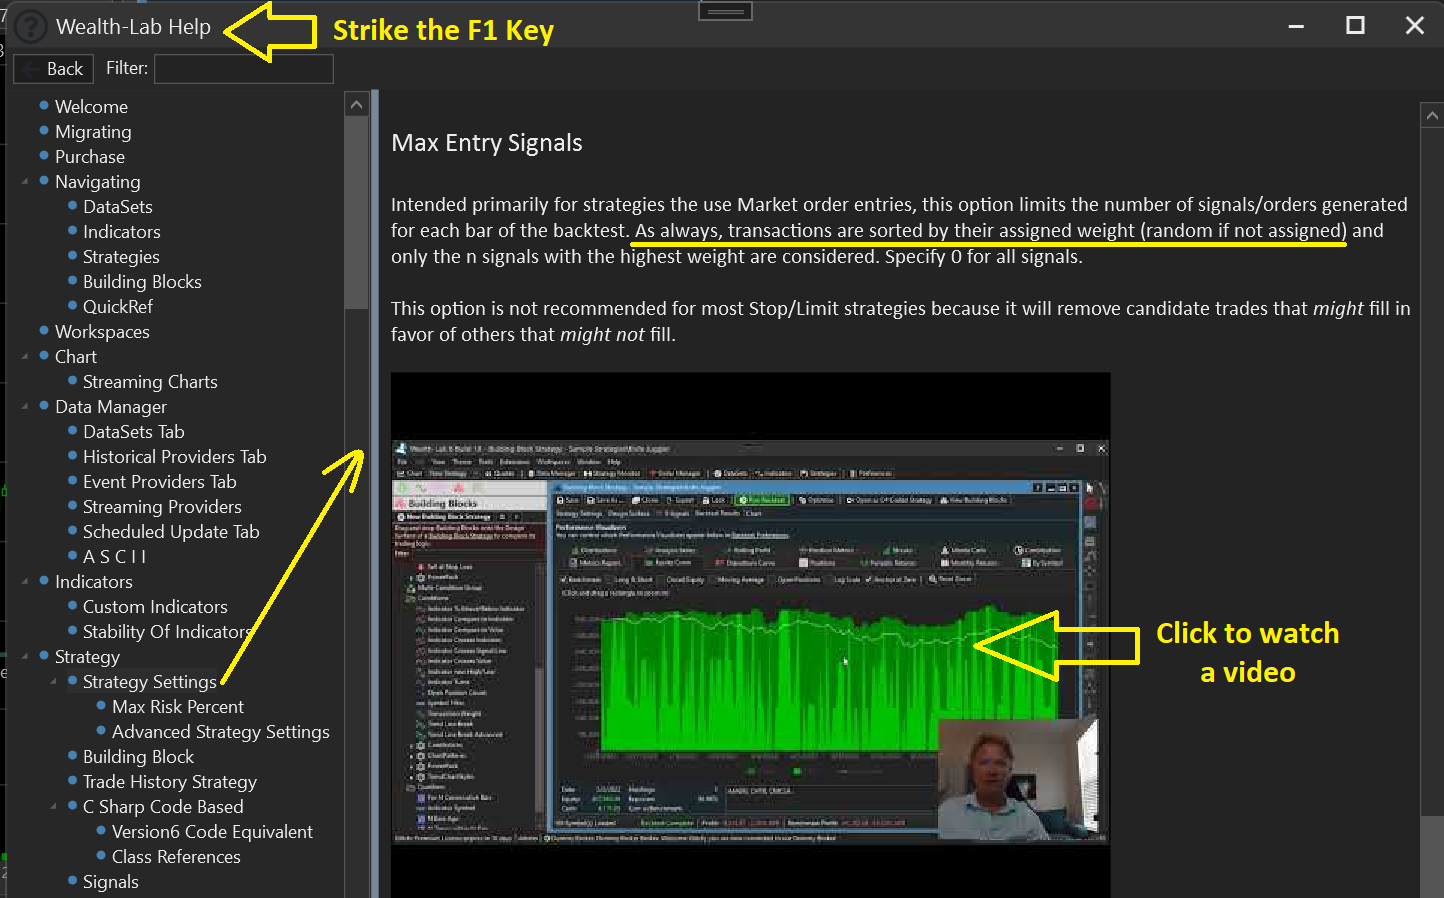Open Streaming Providers topic
The image size is (1444, 898).
click(162, 507)
